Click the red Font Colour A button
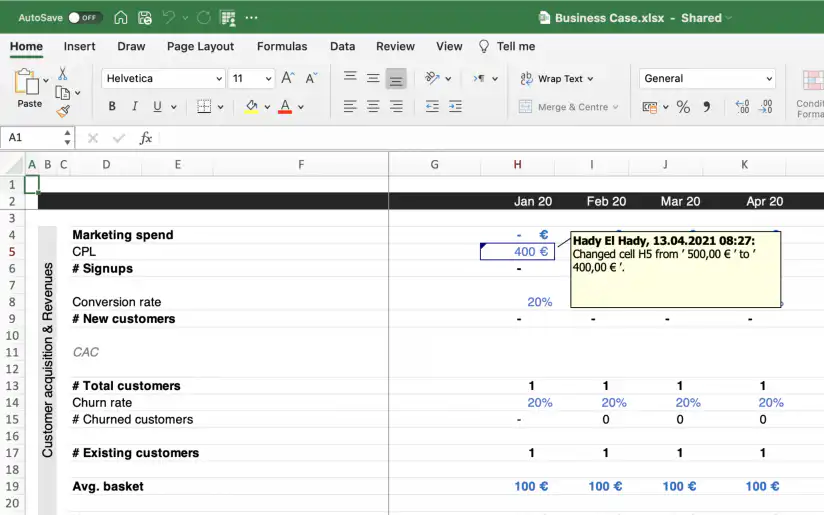 pyautogui.click(x=285, y=107)
